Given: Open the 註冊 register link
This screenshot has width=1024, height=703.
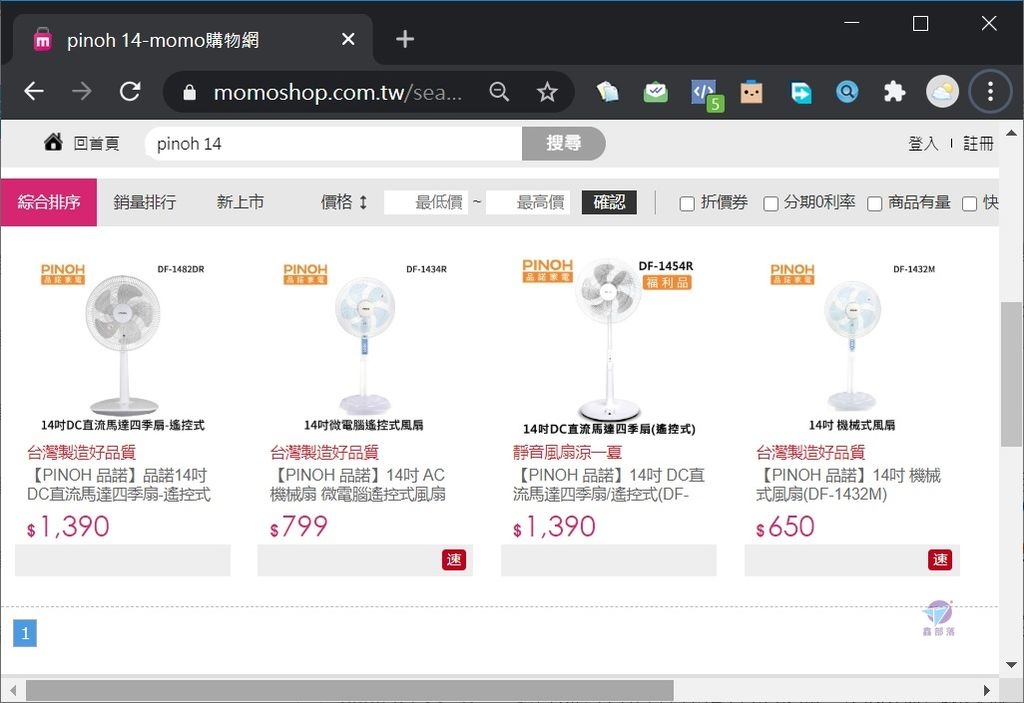Looking at the screenshot, I should click(x=978, y=144).
